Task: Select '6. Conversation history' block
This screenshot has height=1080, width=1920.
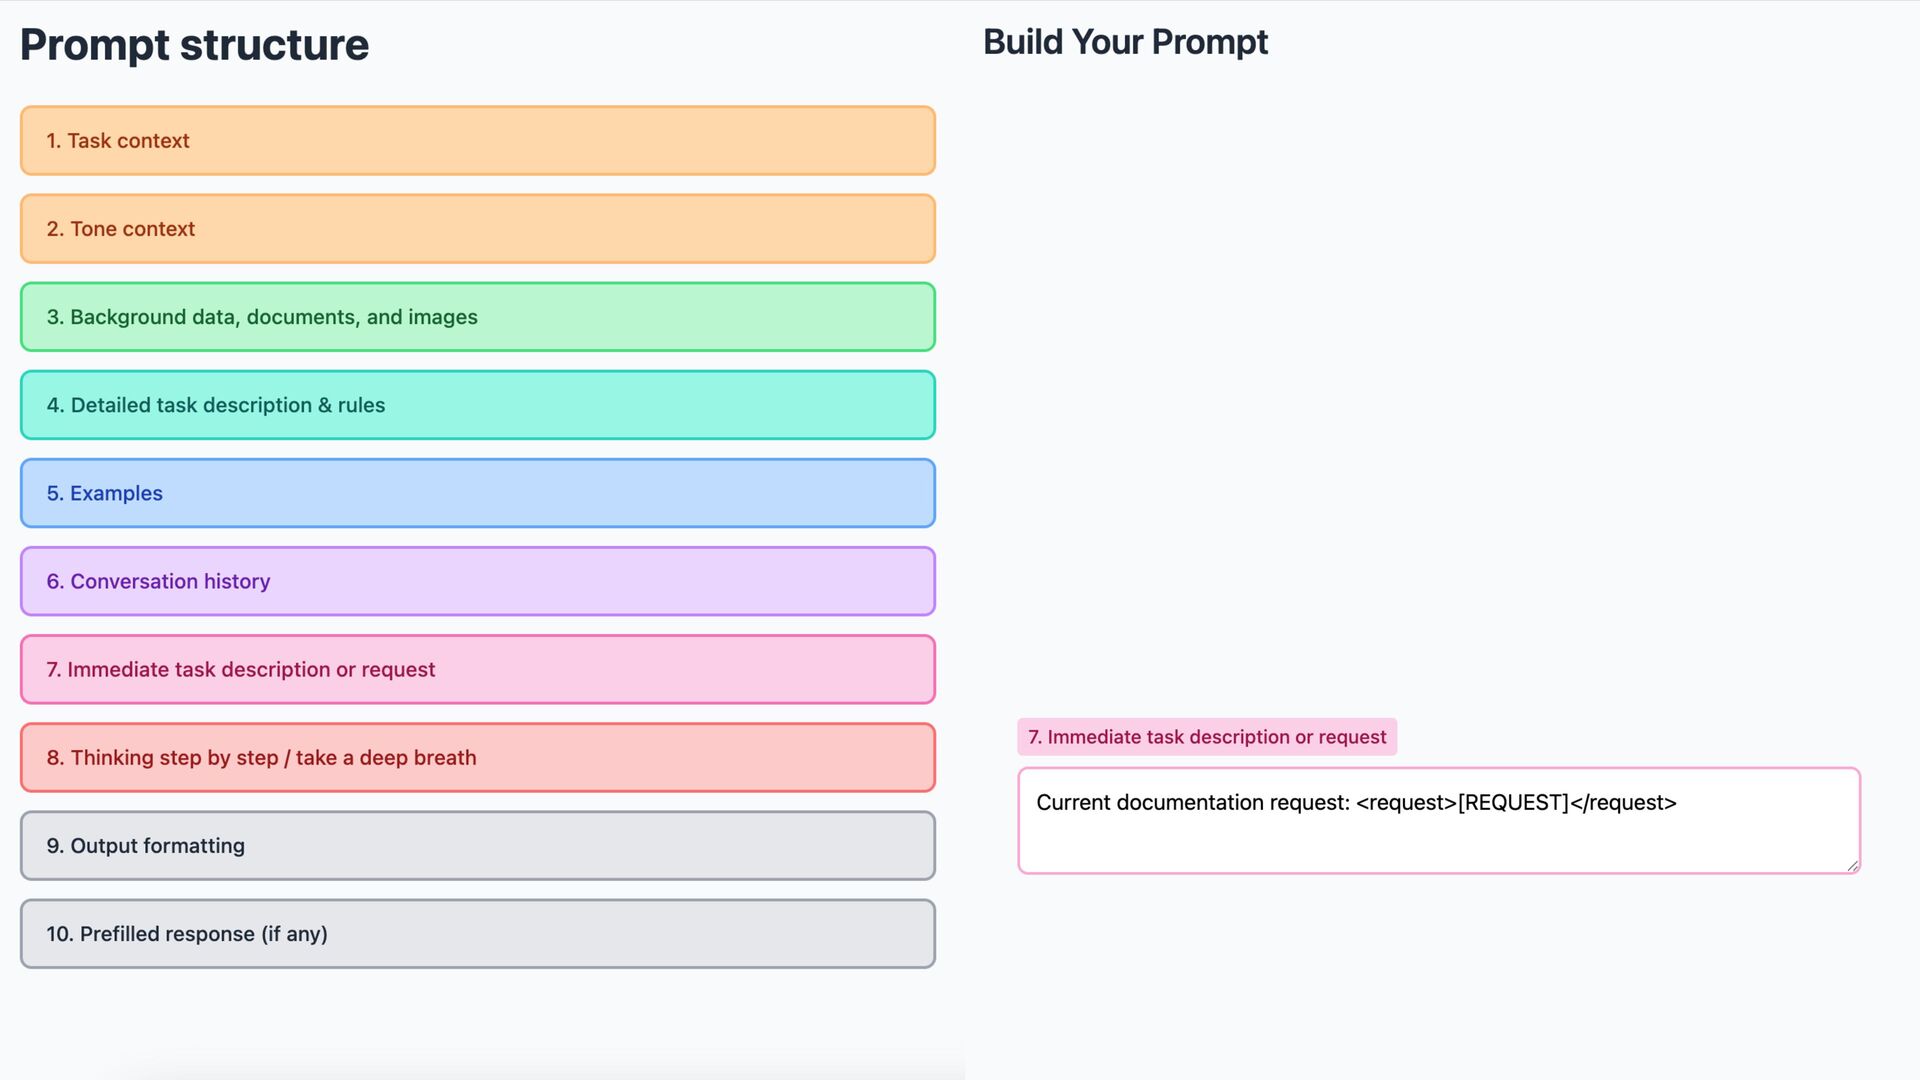Action: [x=478, y=581]
